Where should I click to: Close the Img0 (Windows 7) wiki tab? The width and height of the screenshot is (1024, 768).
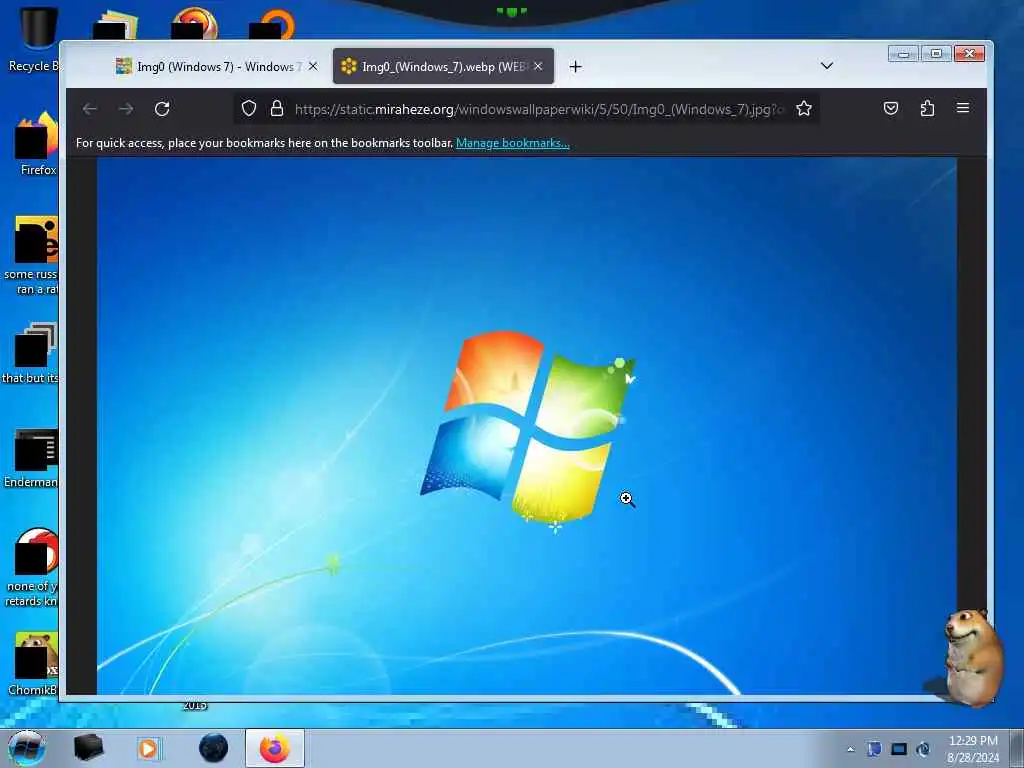tap(313, 67)
